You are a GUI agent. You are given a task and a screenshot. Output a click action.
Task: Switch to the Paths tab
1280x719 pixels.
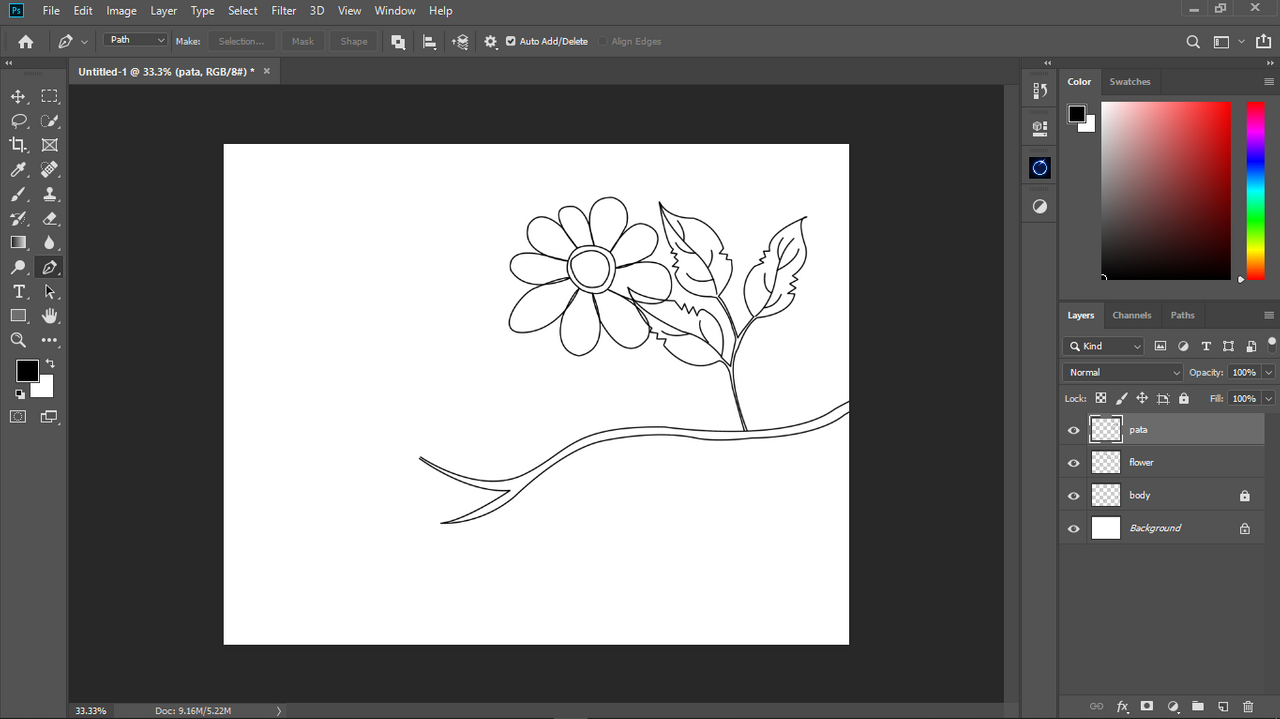click(x=1182, y=315)
